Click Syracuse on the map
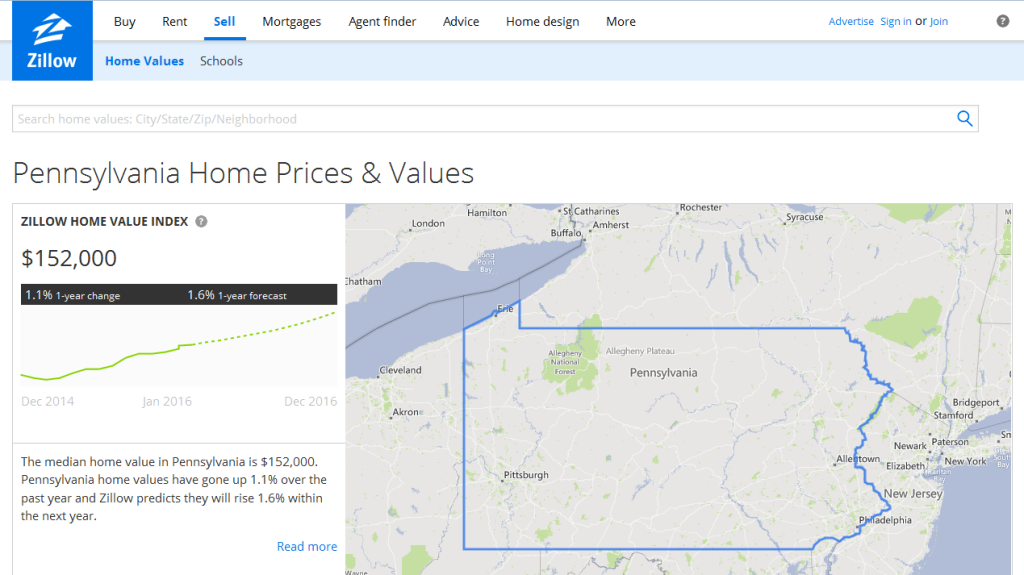The height and width of the screenshot is (575, 1024). point(805,217)
